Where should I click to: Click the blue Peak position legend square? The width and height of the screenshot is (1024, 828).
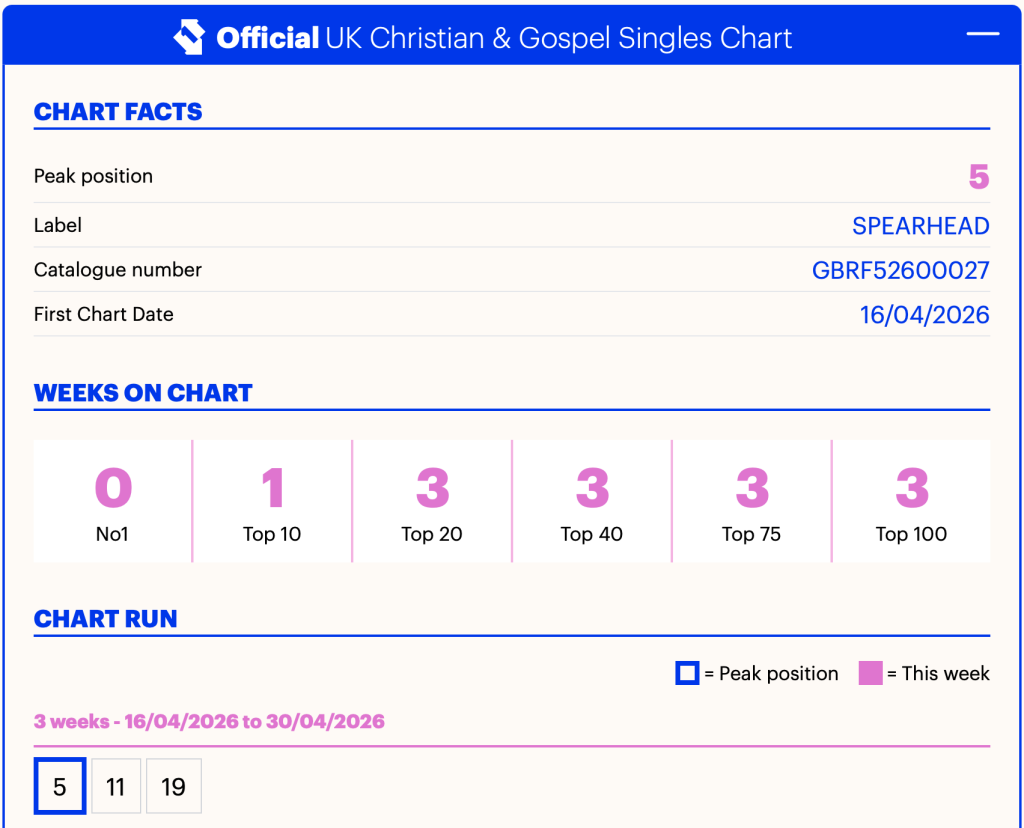coord(687,673)
